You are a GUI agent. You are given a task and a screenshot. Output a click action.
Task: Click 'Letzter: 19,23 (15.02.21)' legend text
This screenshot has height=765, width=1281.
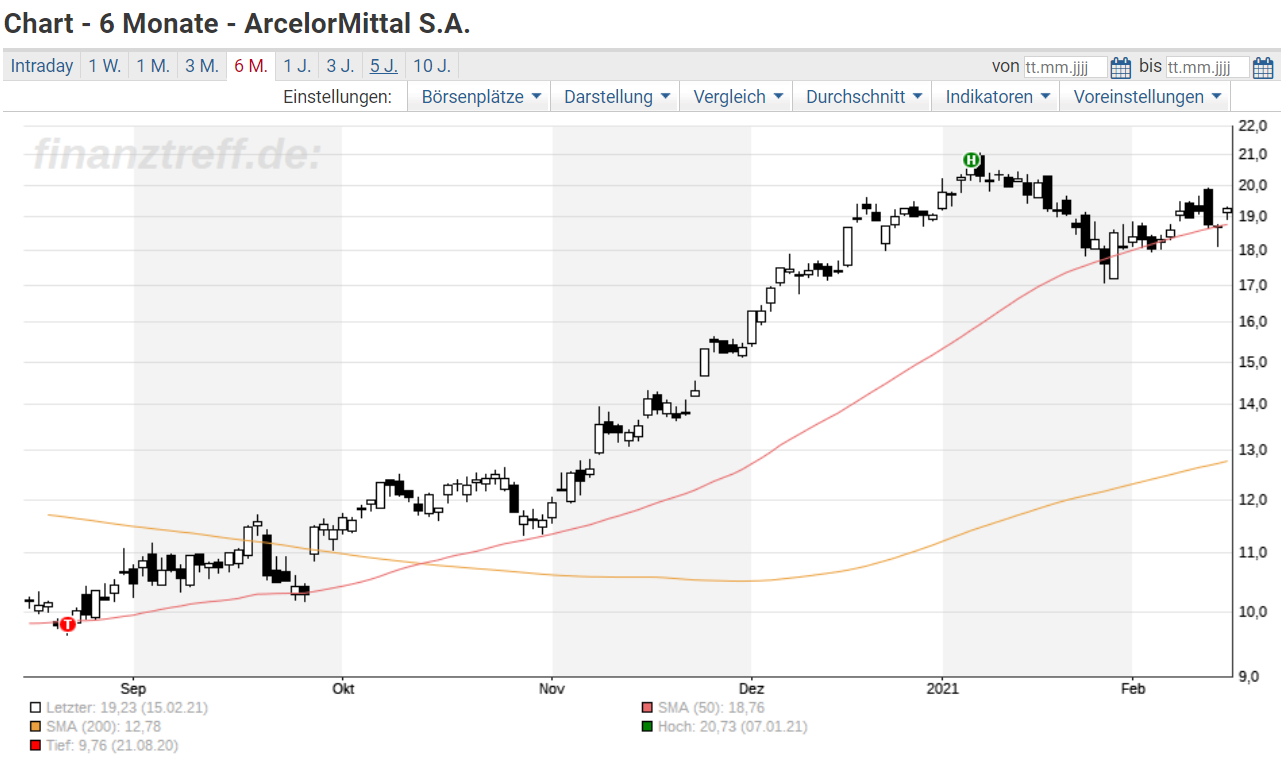(x=126, y=707)
